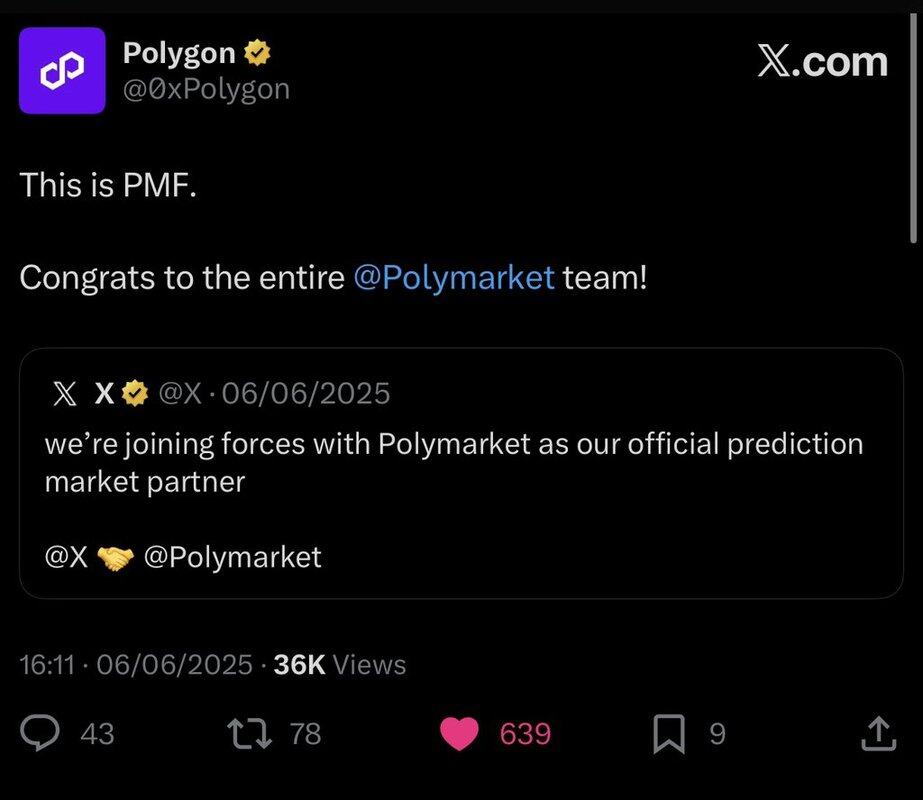The image size is (923, 800).
Task: Click the 36K Views count
Action: pos(340,665)
